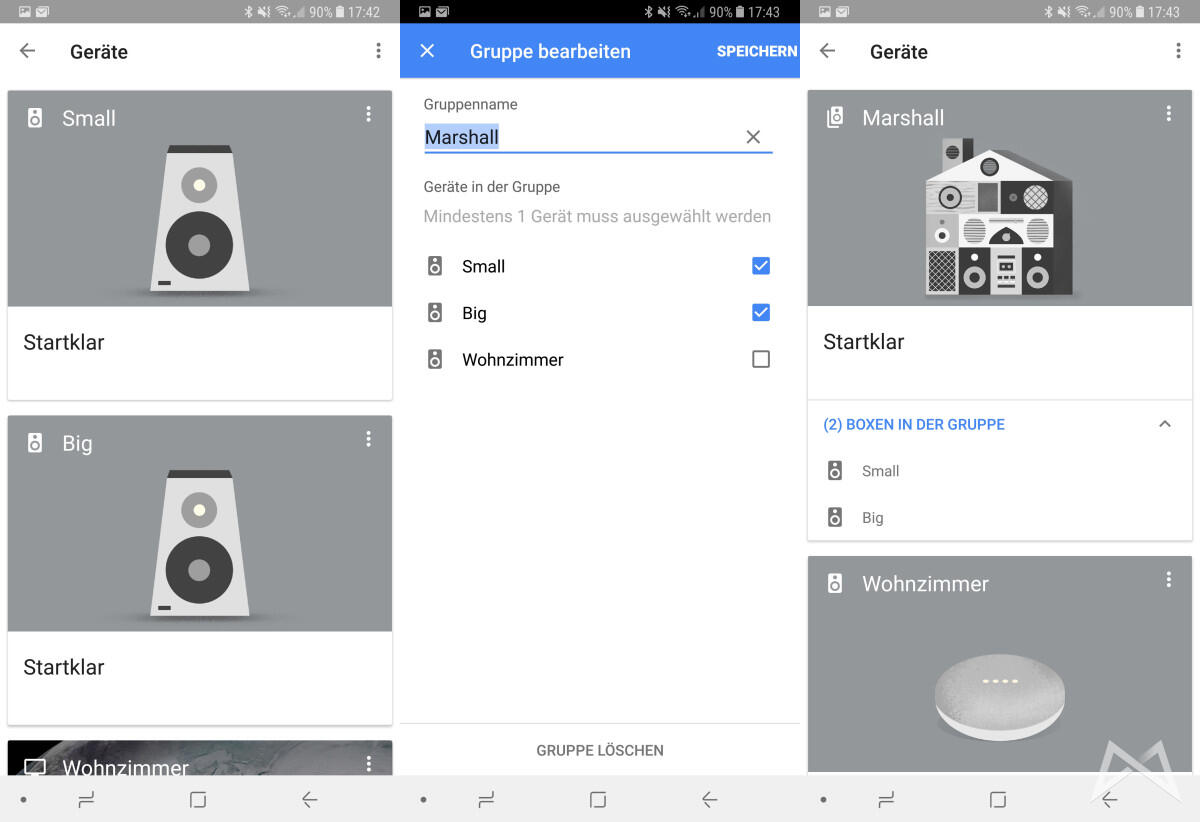Collapse the Boxen in der Gruppe list chevron
The height and width of the screenshot is (822, 1200).
click(1164, 424)
